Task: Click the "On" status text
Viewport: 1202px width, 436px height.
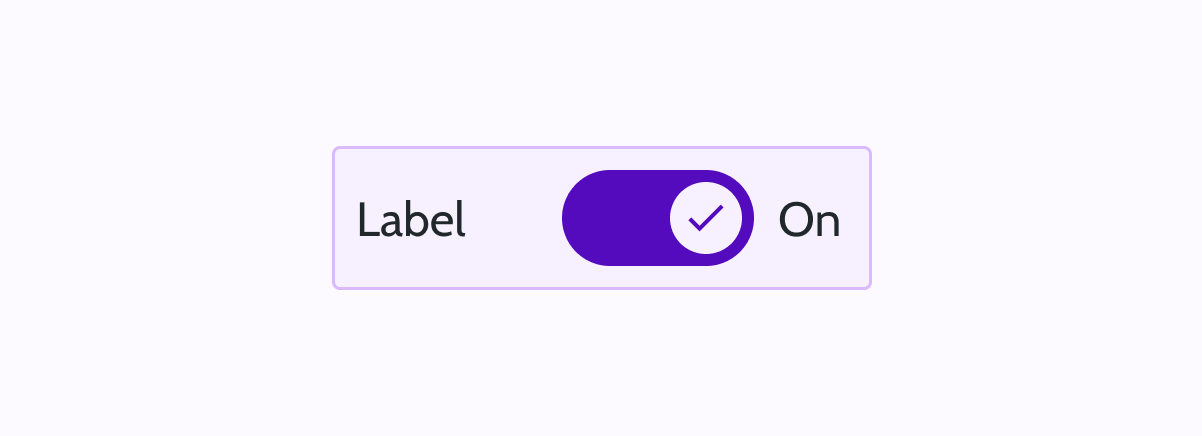Action: tap(809, 220)
